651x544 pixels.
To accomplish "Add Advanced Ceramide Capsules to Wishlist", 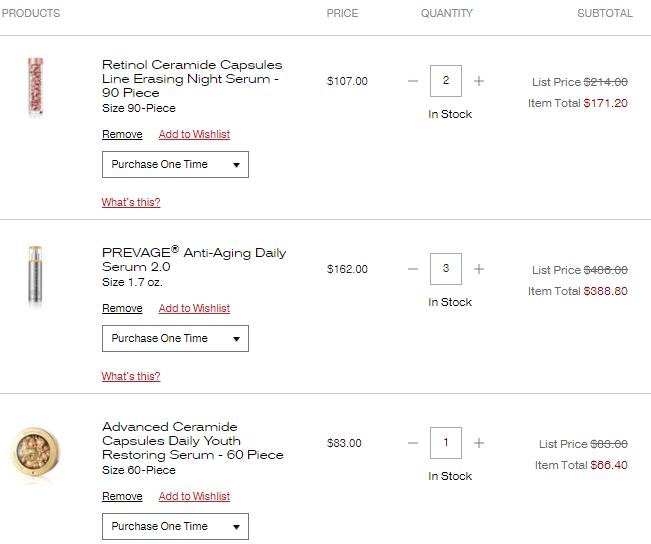I will (x=194, y=496).
